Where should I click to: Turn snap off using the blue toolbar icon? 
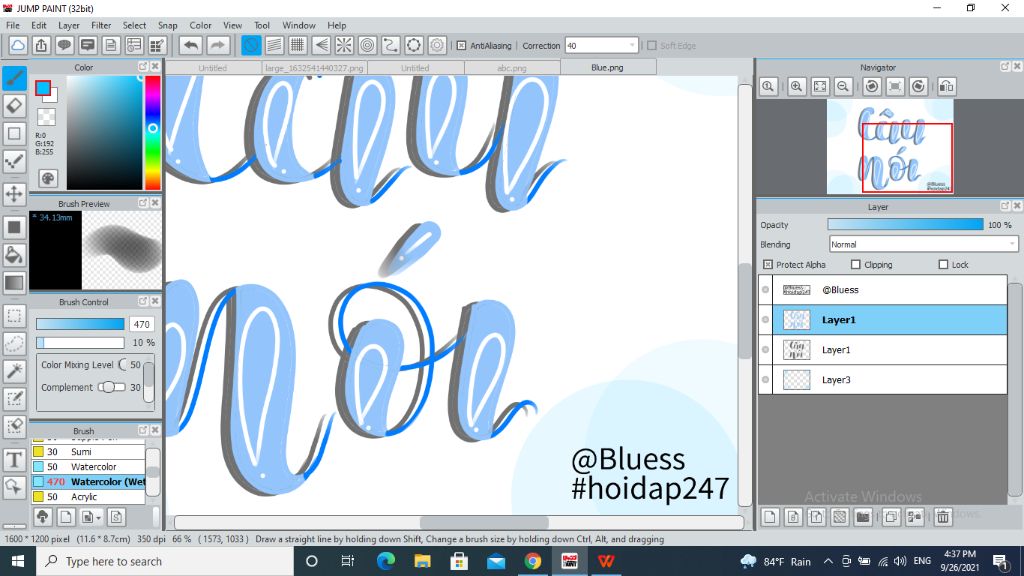(251, 45)
